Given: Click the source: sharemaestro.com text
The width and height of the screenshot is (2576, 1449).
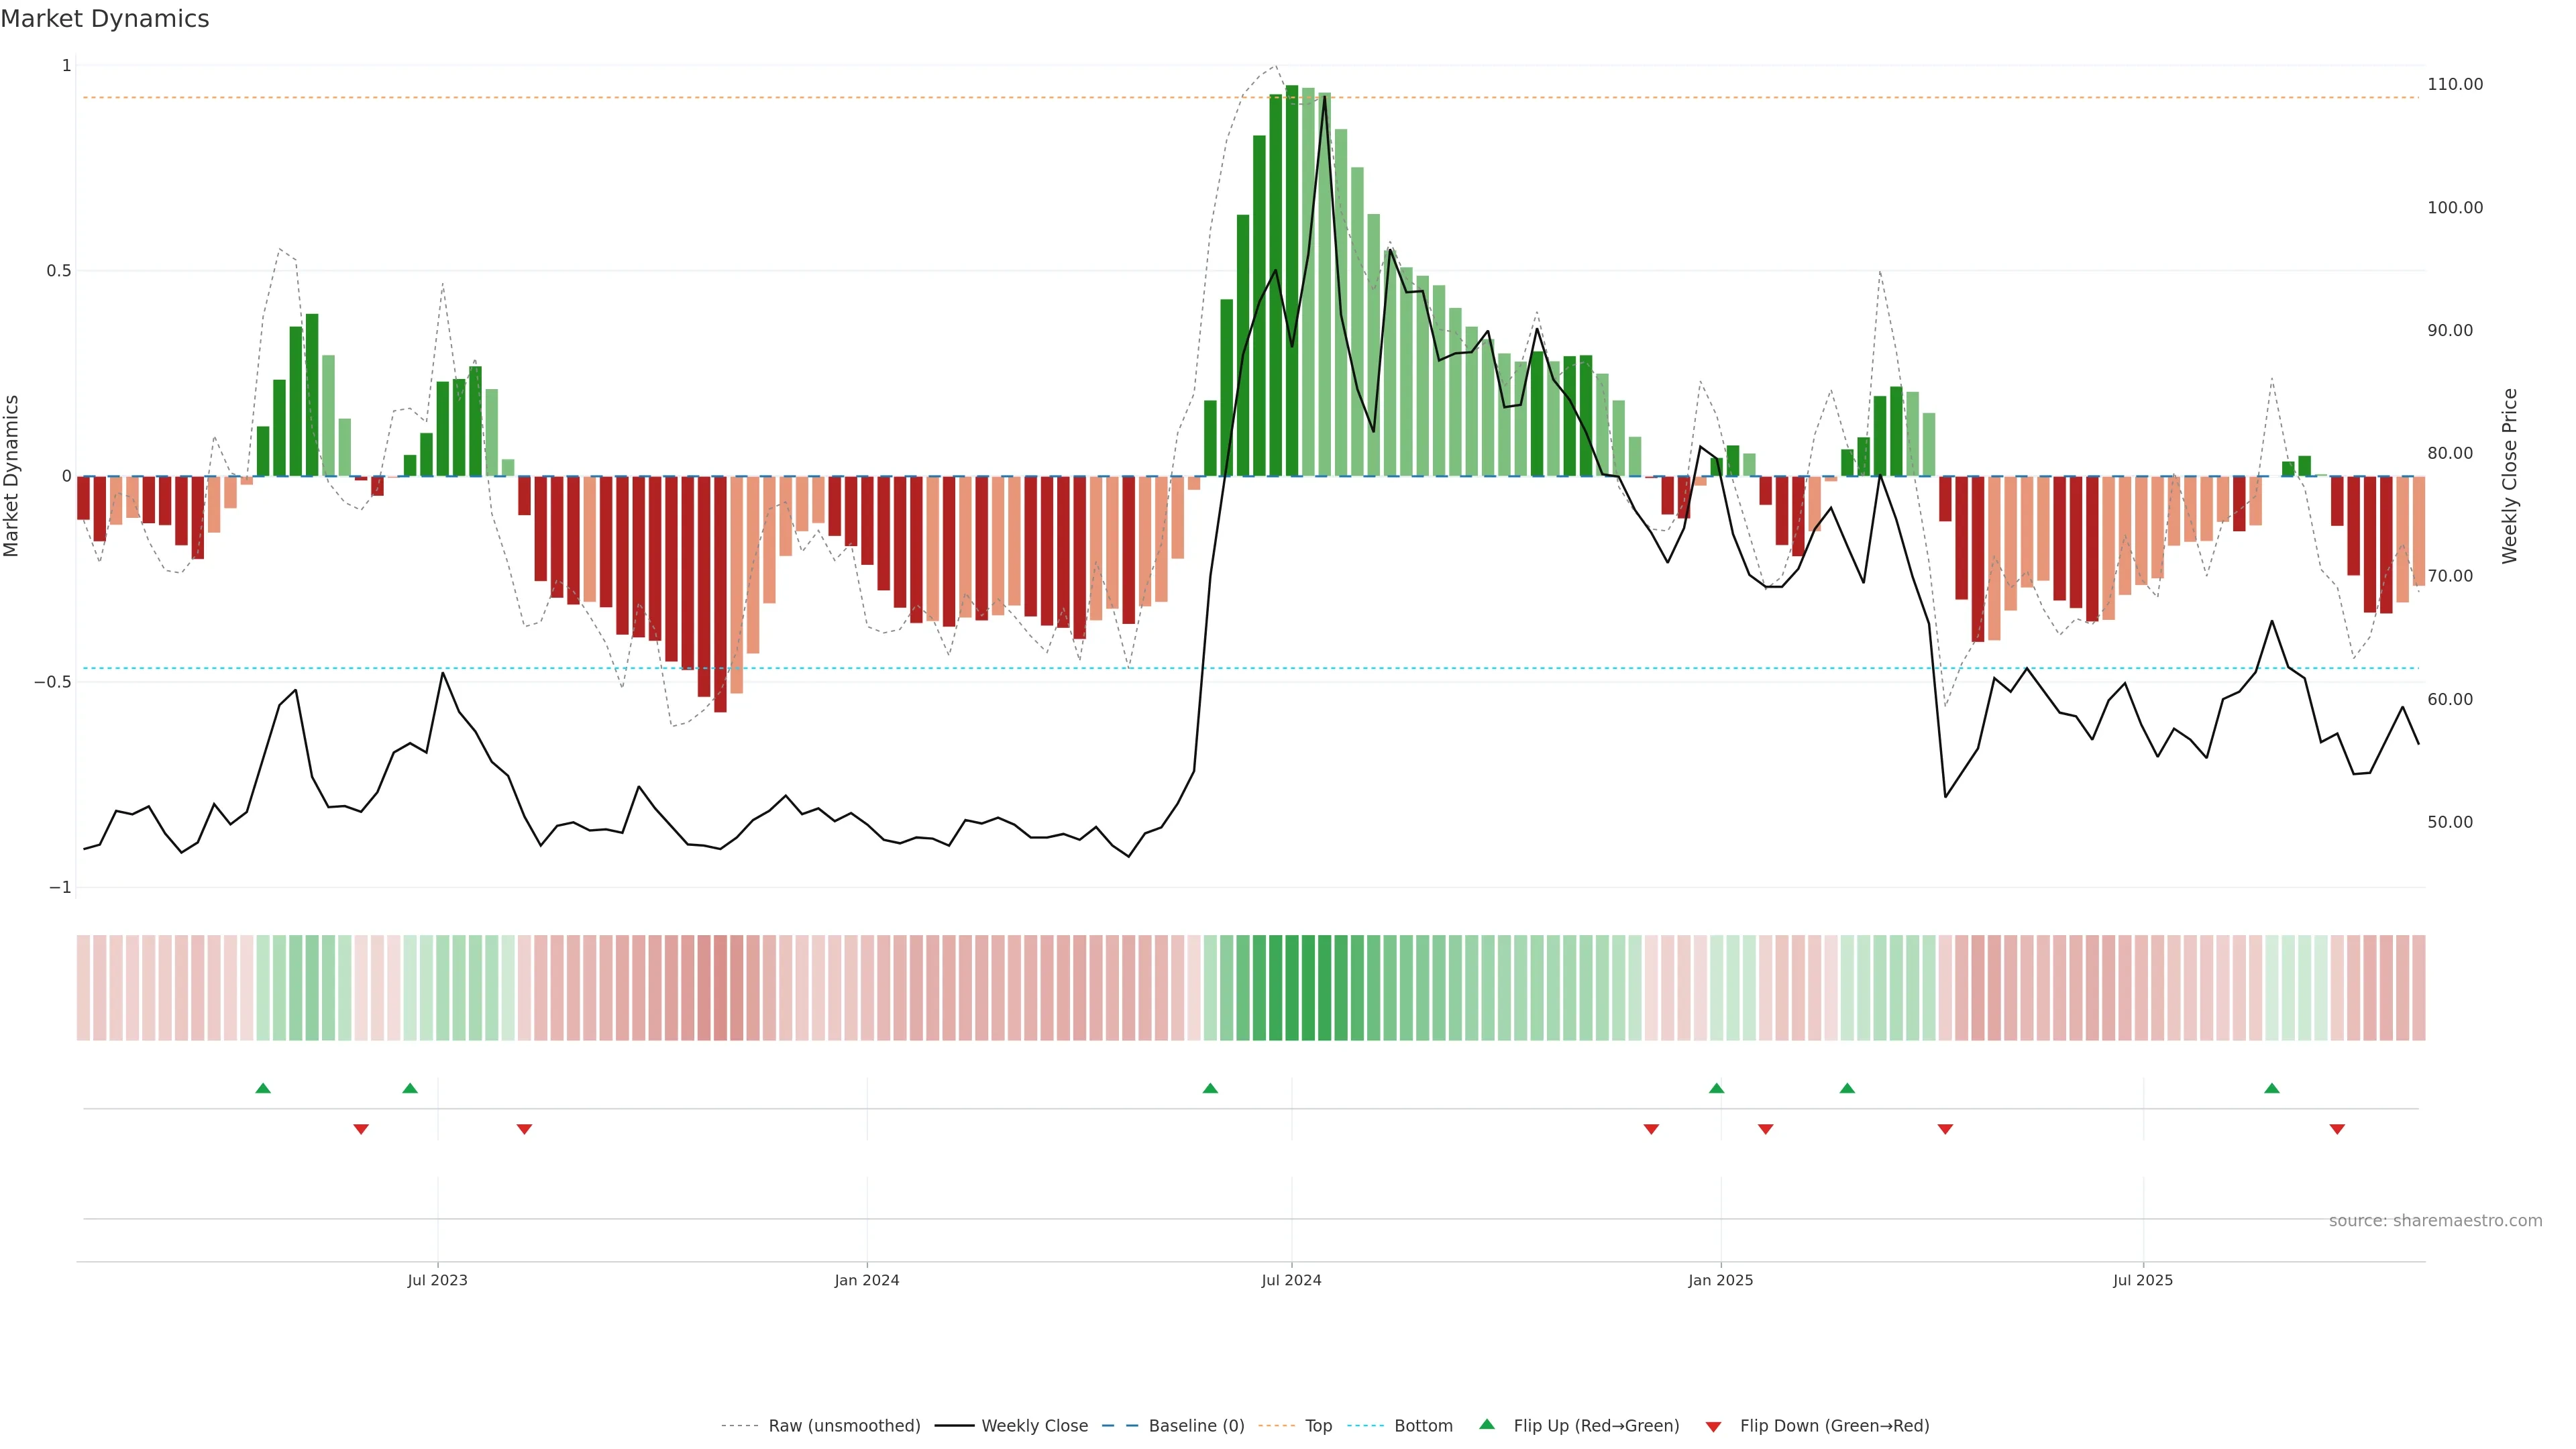Looking at the screenshot, I should pyautogui.click(x=2435, y=1220).
